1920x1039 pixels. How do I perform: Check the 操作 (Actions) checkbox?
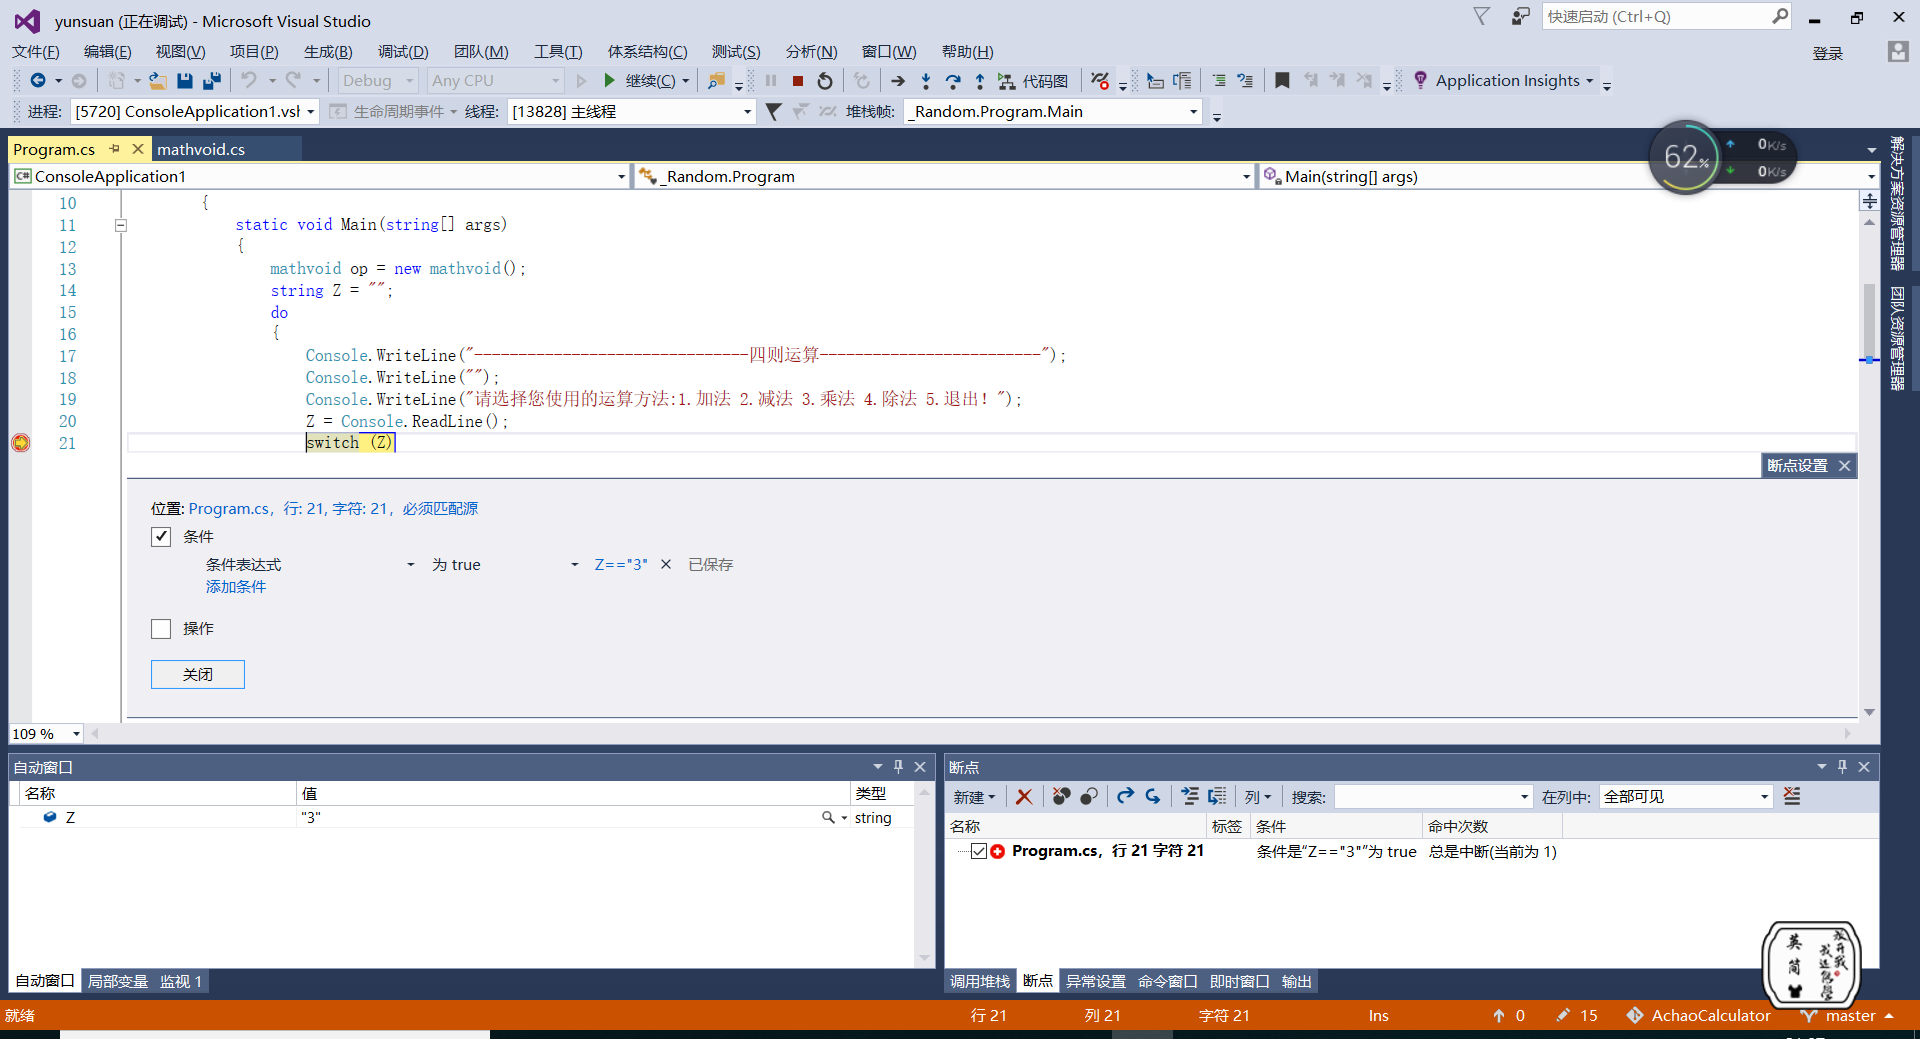coord(161,629)
